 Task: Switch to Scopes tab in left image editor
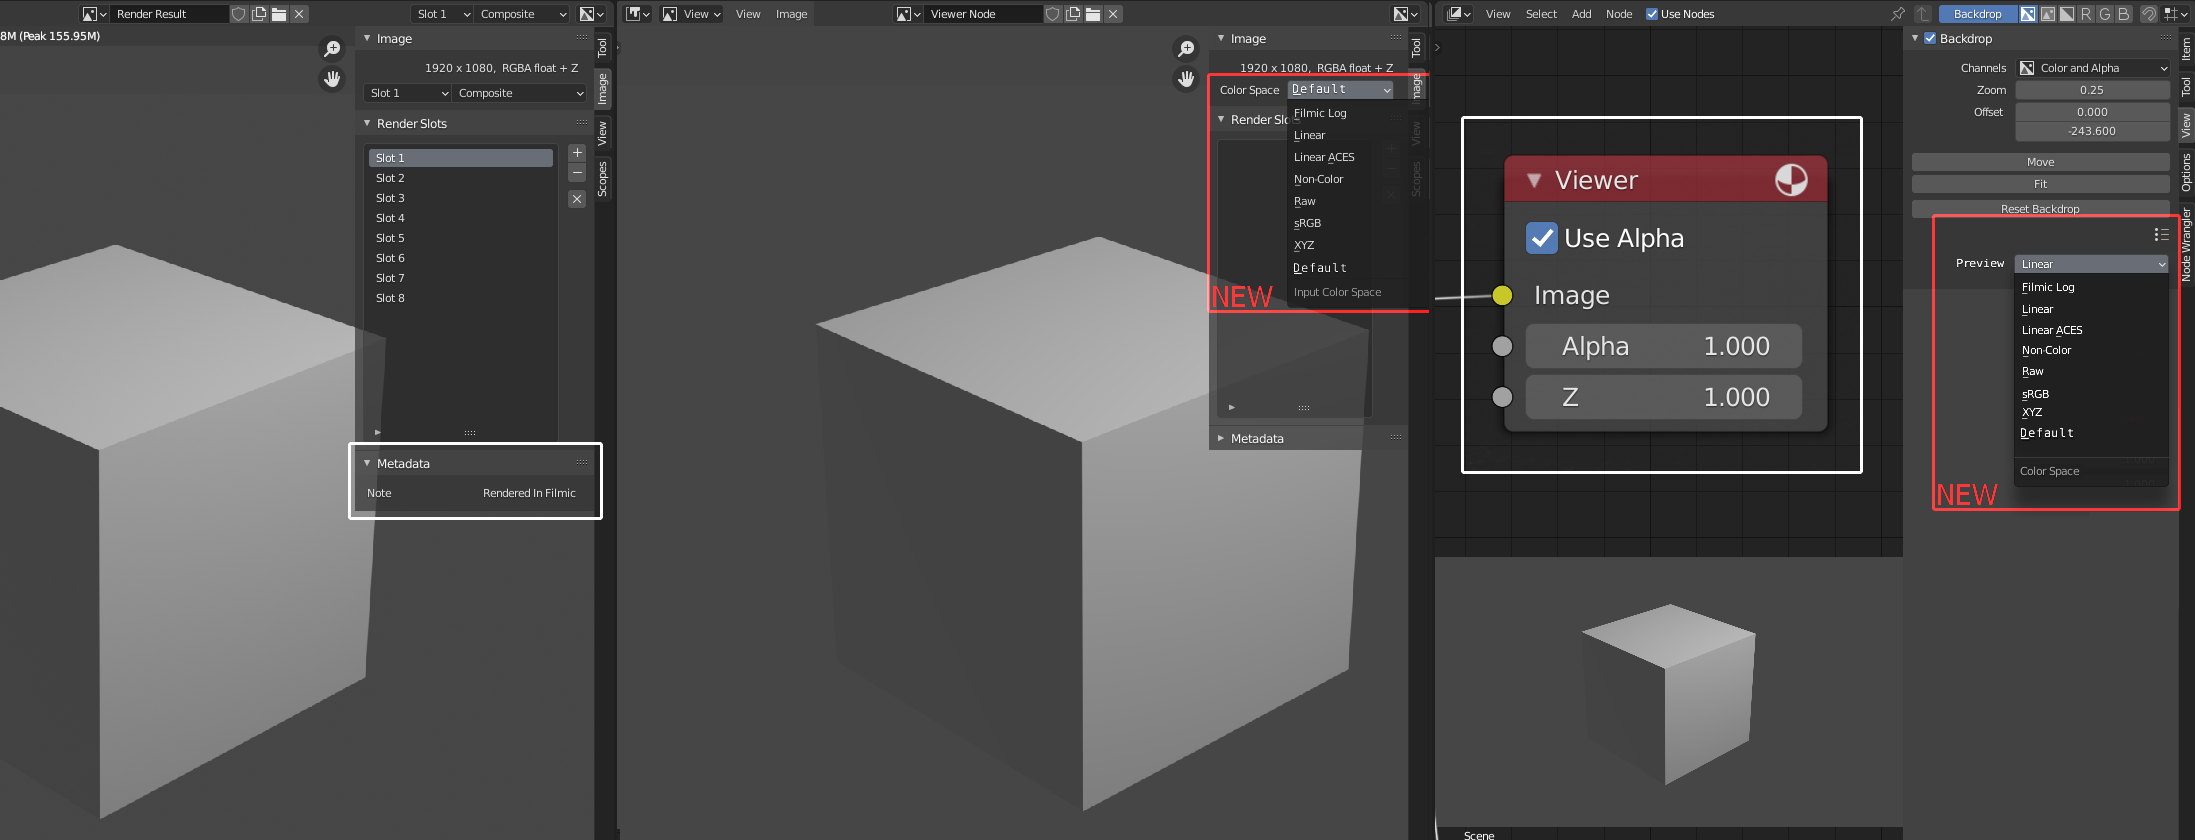tap(602, 178)
